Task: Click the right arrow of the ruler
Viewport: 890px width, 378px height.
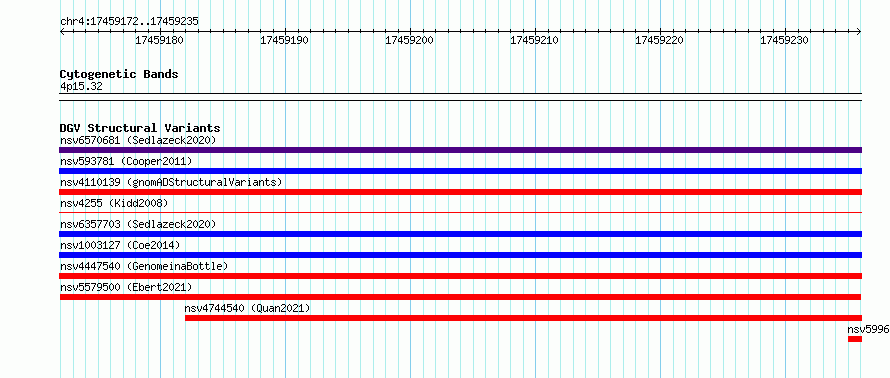Action: pyautogui.click(x=859, y=32)
